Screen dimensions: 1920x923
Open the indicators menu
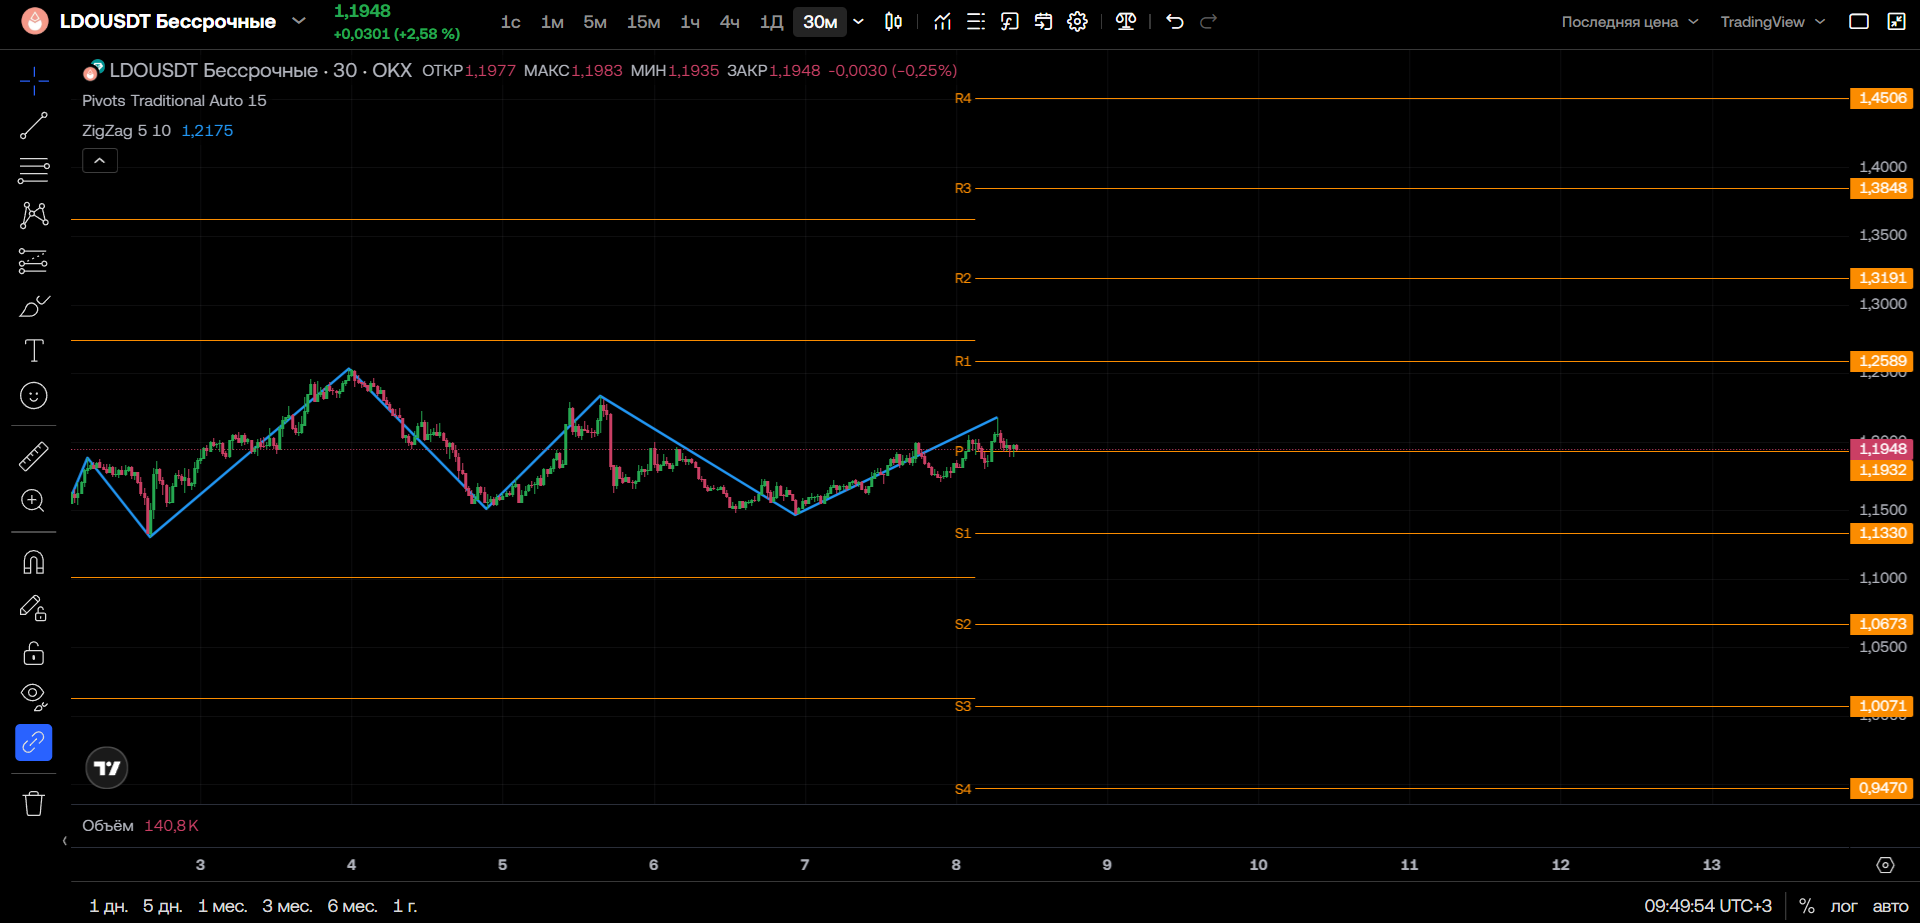[x=942, y=22]
